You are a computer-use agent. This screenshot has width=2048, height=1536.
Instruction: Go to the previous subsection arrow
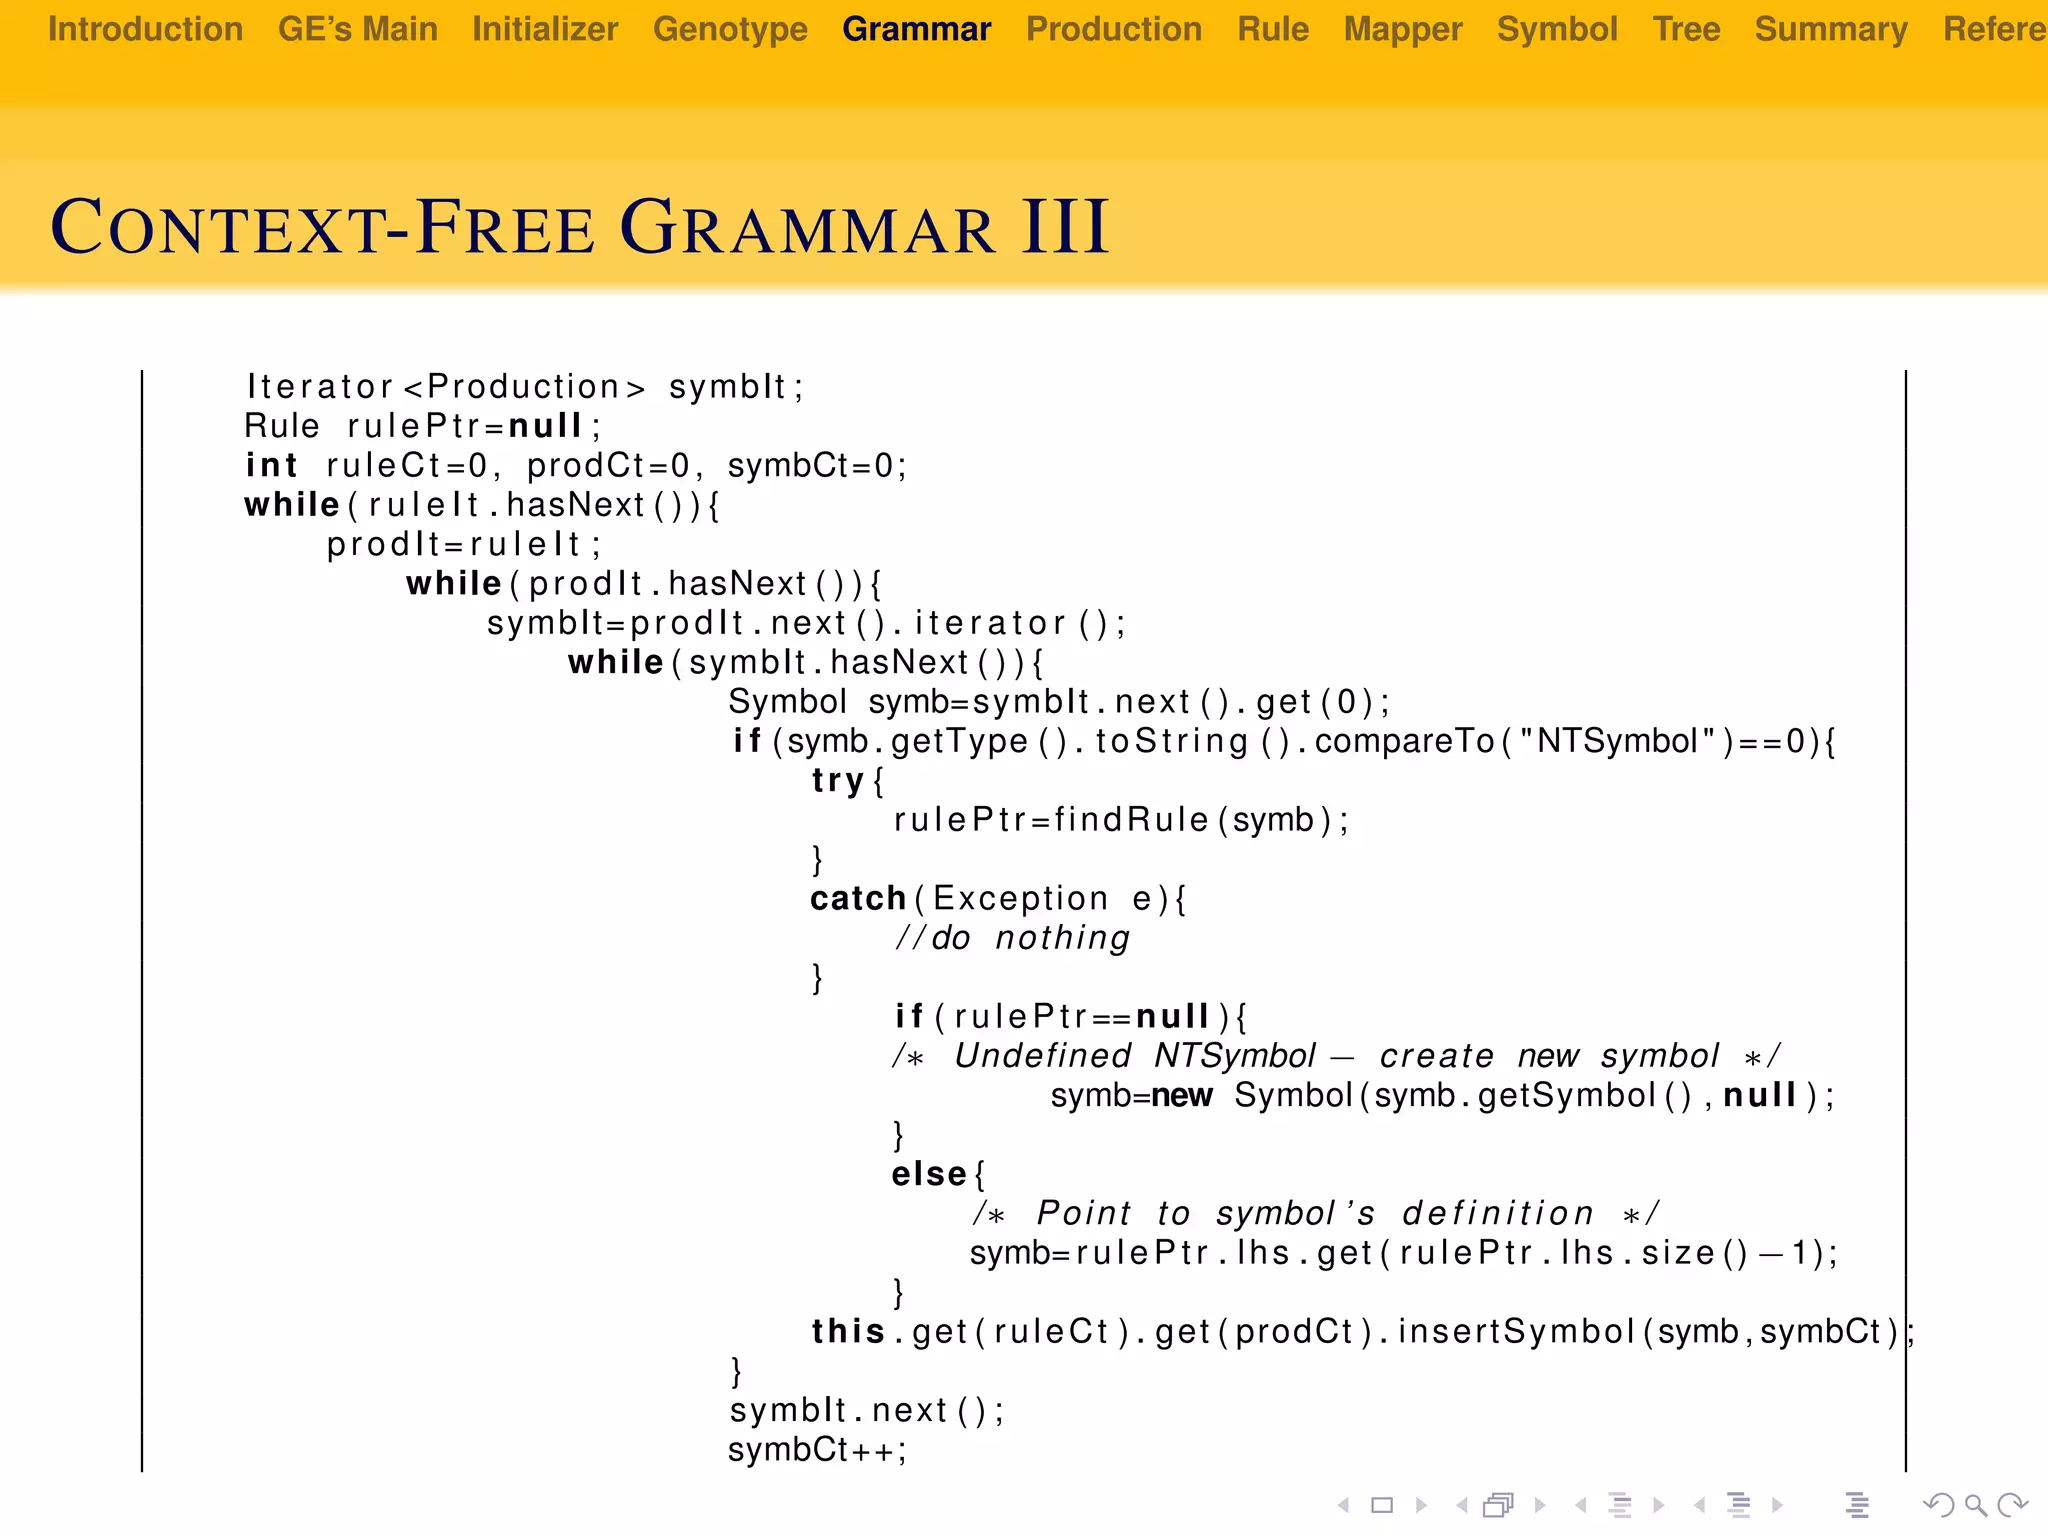(x=1581, y=1505)
